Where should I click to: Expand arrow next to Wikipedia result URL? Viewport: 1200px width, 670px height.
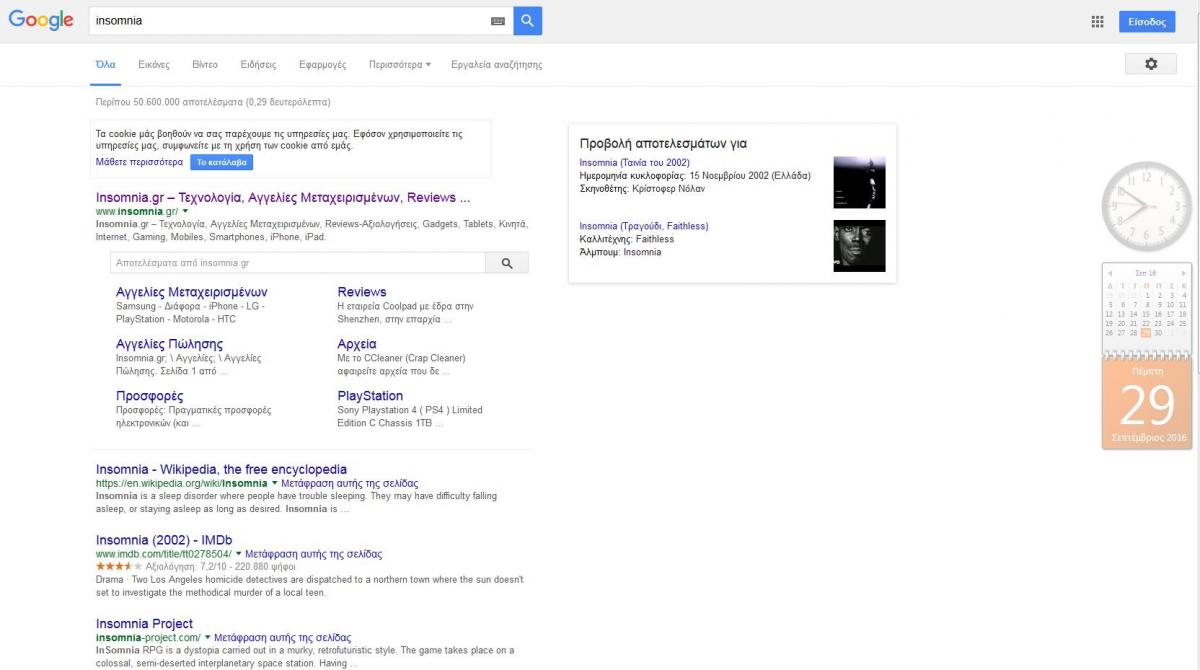(275, 483)
